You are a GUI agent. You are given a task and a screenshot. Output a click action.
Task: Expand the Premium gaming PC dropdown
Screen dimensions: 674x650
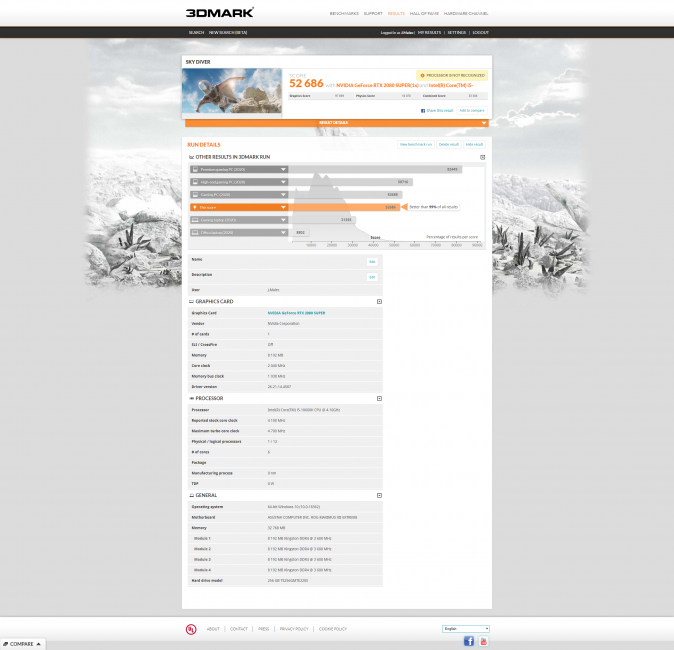click(283, 169)
